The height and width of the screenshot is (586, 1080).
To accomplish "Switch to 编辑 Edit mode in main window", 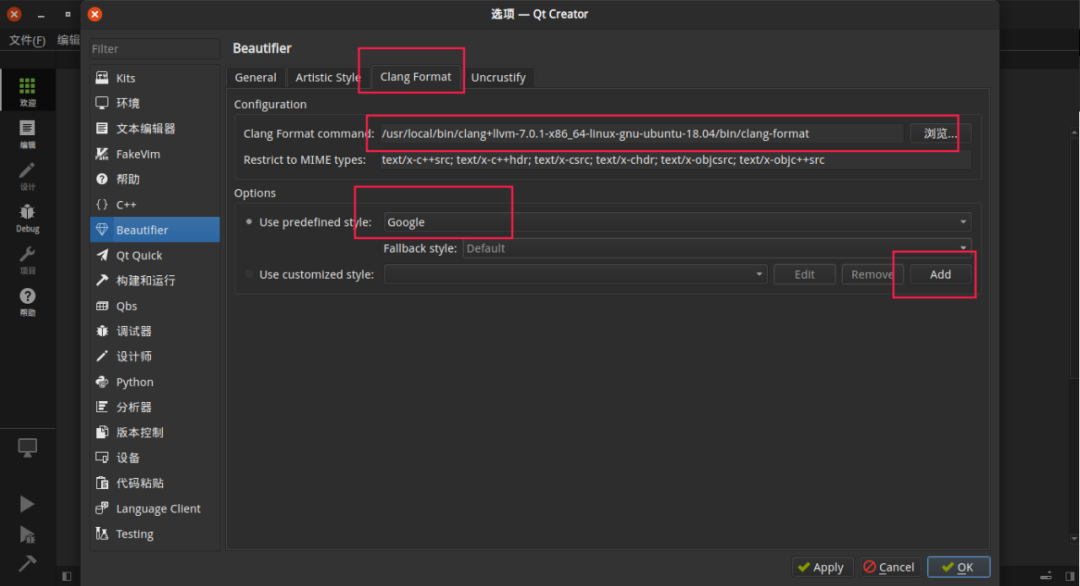I will tap(28, 134).
